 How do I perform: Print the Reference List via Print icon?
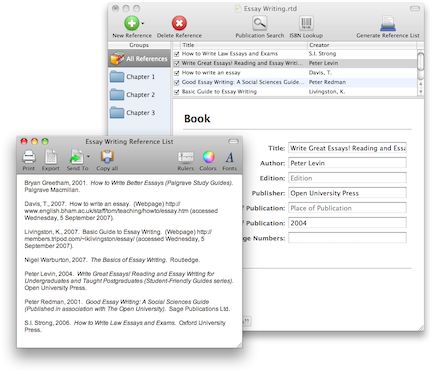[x=29, y=157]
